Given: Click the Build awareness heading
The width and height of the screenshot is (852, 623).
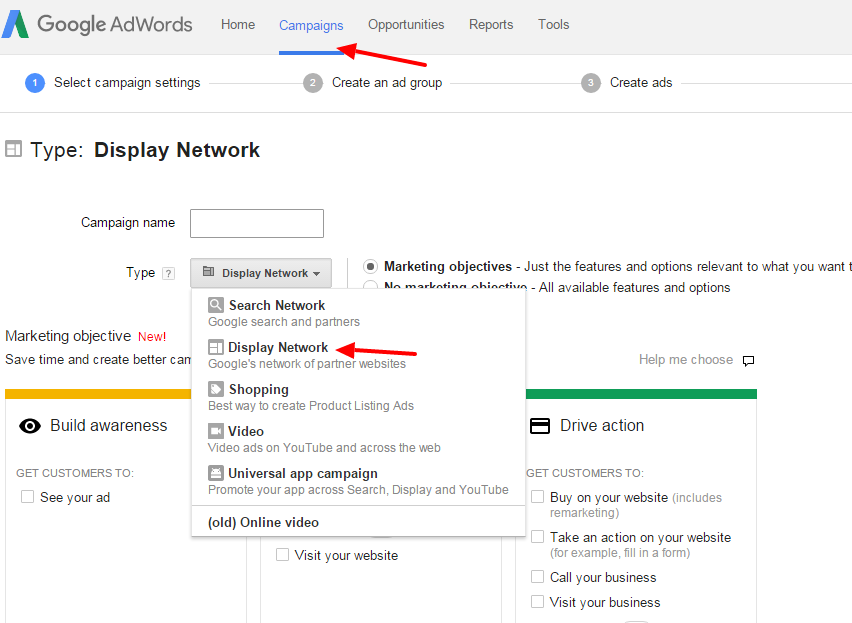Looking at the screenshot, I should click(x=109, y=425).
